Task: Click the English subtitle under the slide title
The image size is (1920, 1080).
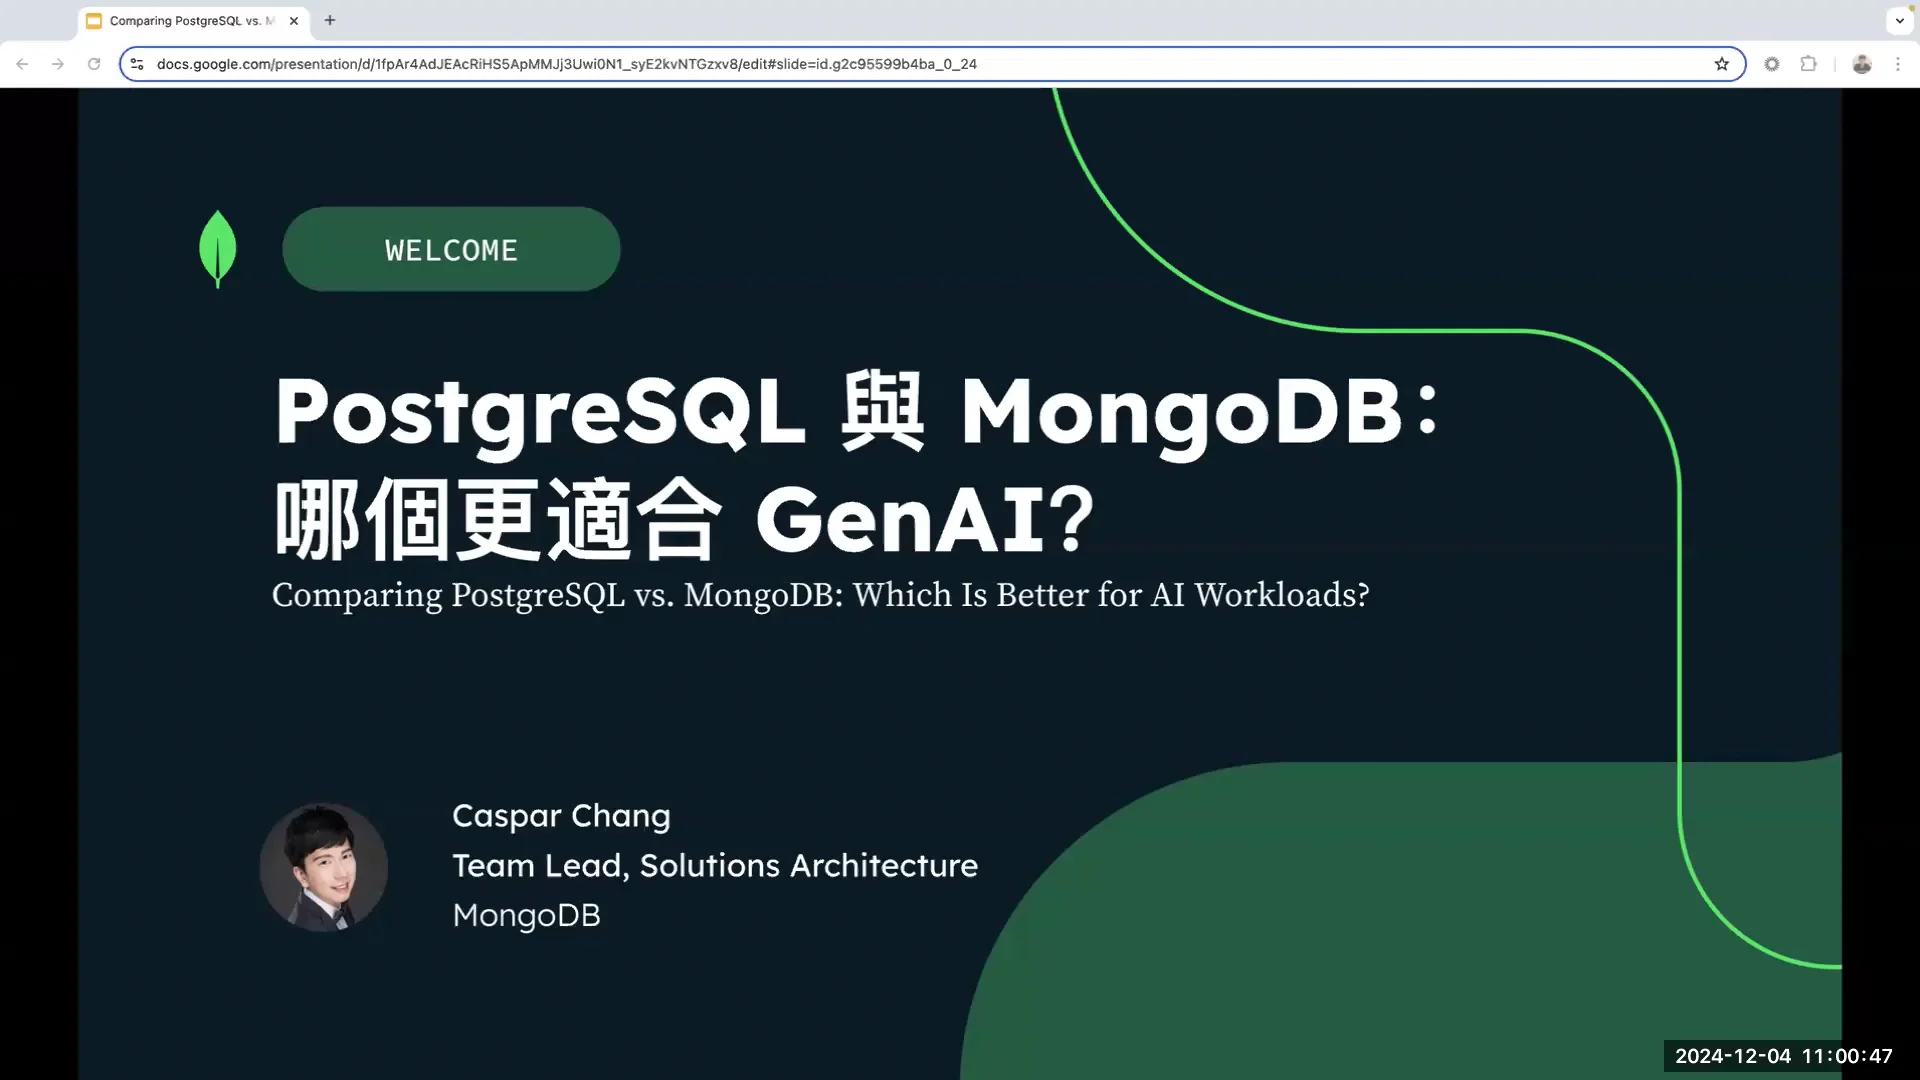Action: coord(820,595)
